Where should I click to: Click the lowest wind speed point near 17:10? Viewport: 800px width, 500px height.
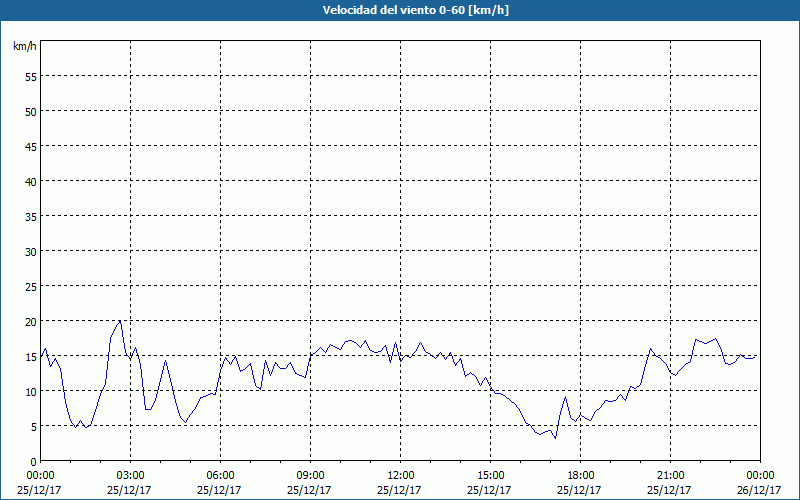(x=555, y=438)
